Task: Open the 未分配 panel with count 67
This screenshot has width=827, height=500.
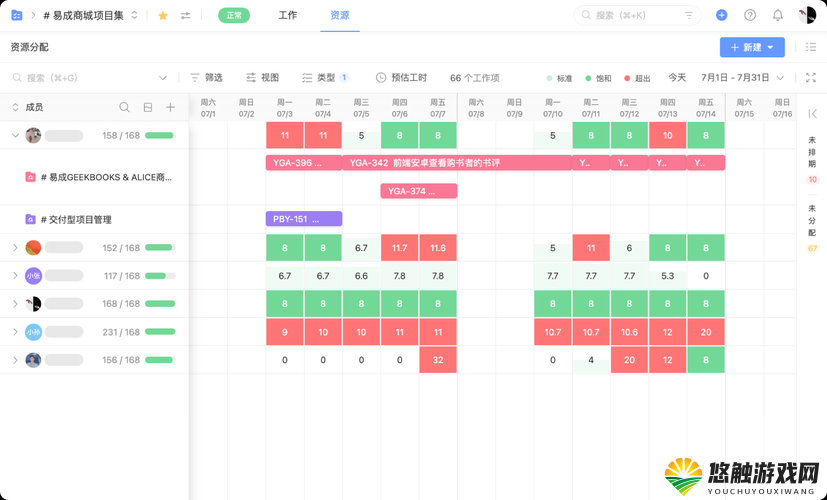Action: pos(812,229)
